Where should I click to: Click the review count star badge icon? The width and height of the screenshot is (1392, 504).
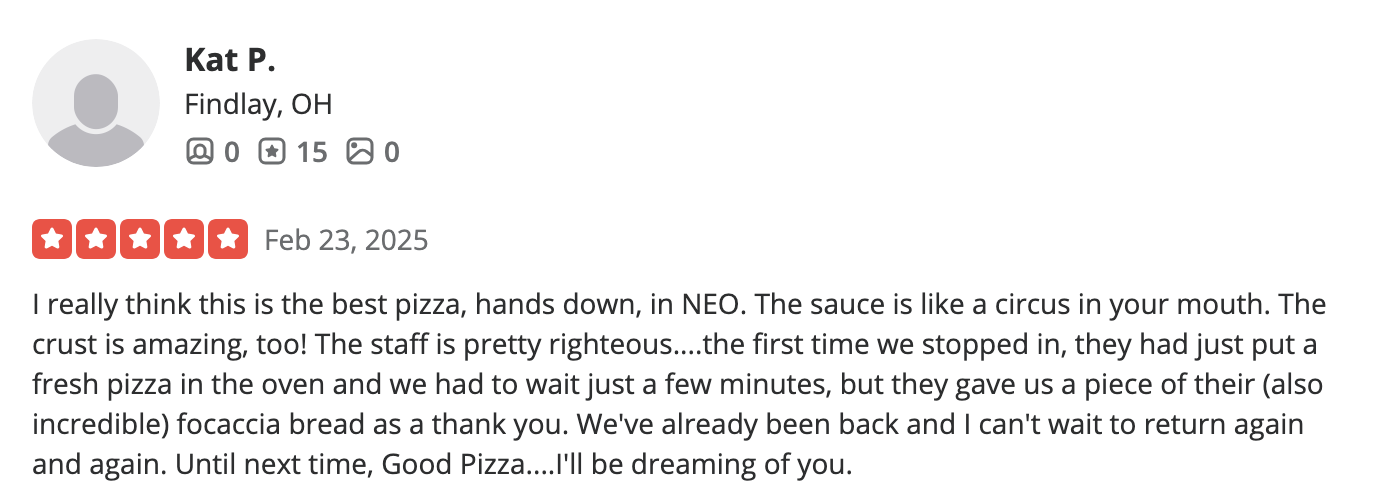[272, 152]
